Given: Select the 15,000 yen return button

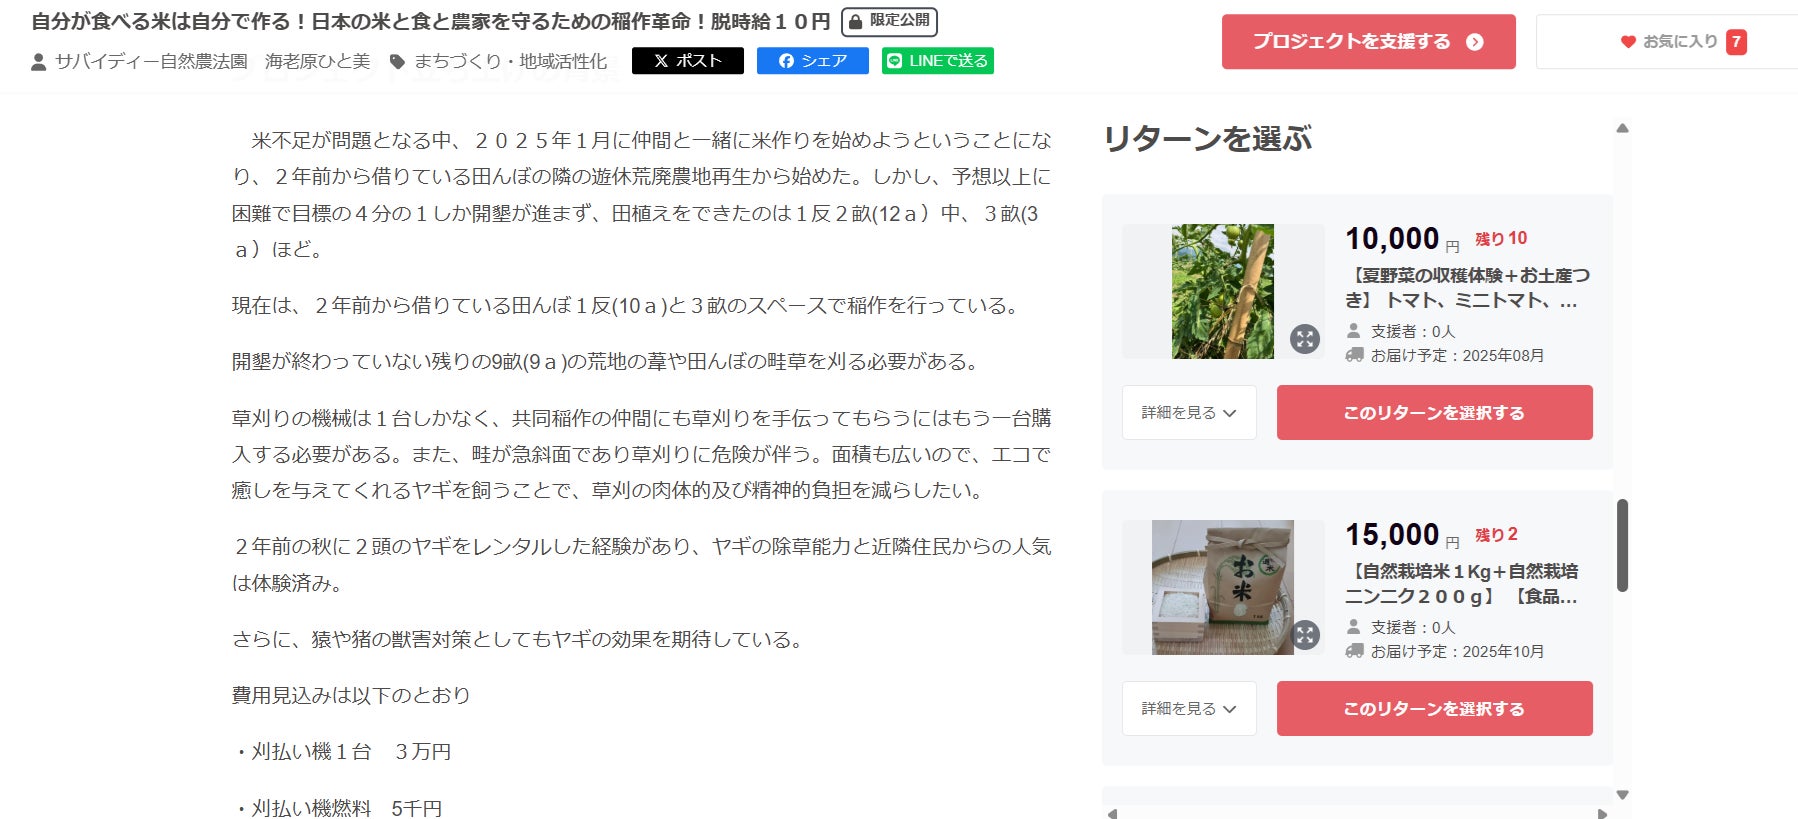Looking at the screenshot, I should (1434, 709).
